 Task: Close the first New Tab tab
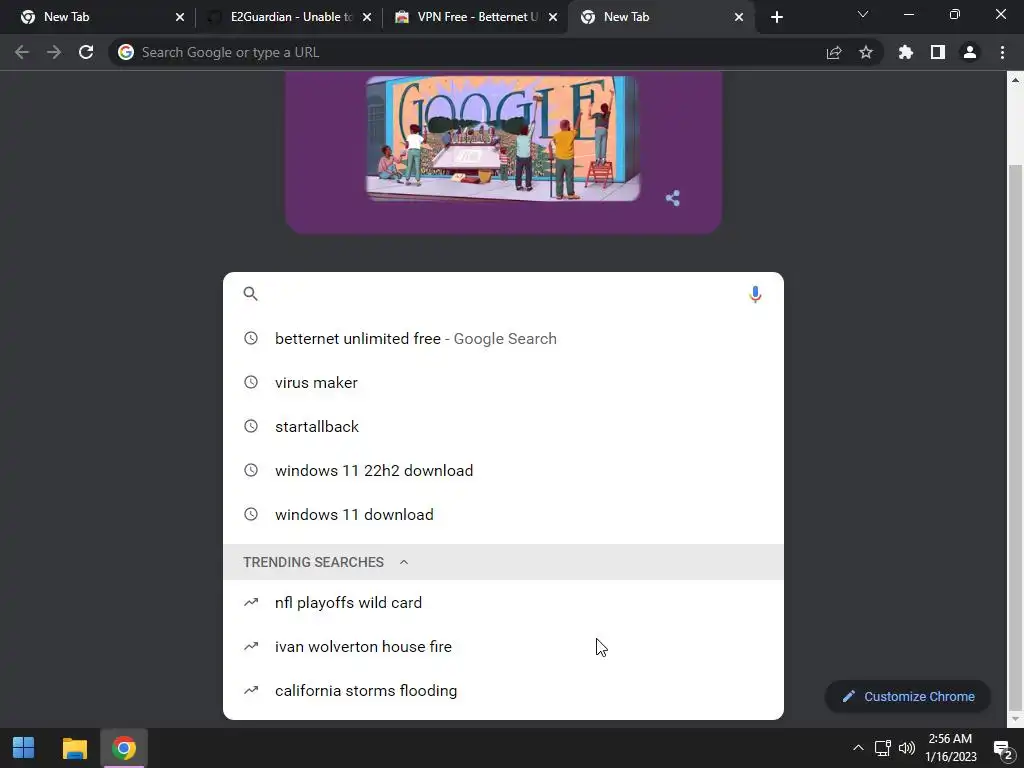coord(180,17)
